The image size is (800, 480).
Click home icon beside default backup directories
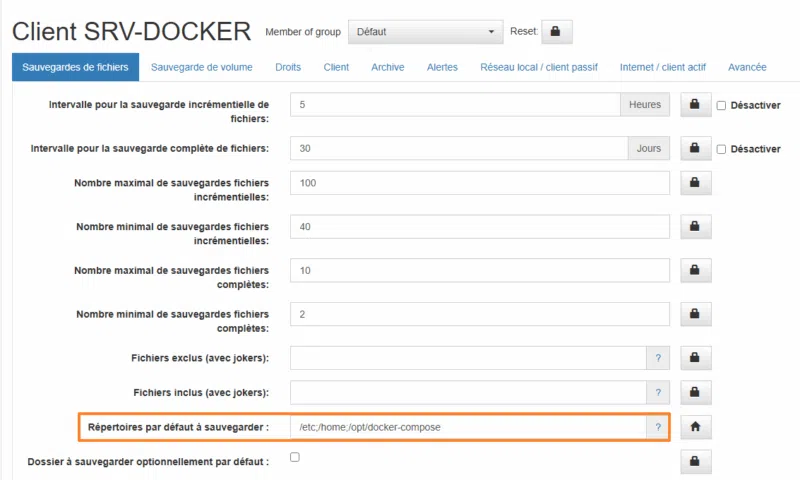695,427
